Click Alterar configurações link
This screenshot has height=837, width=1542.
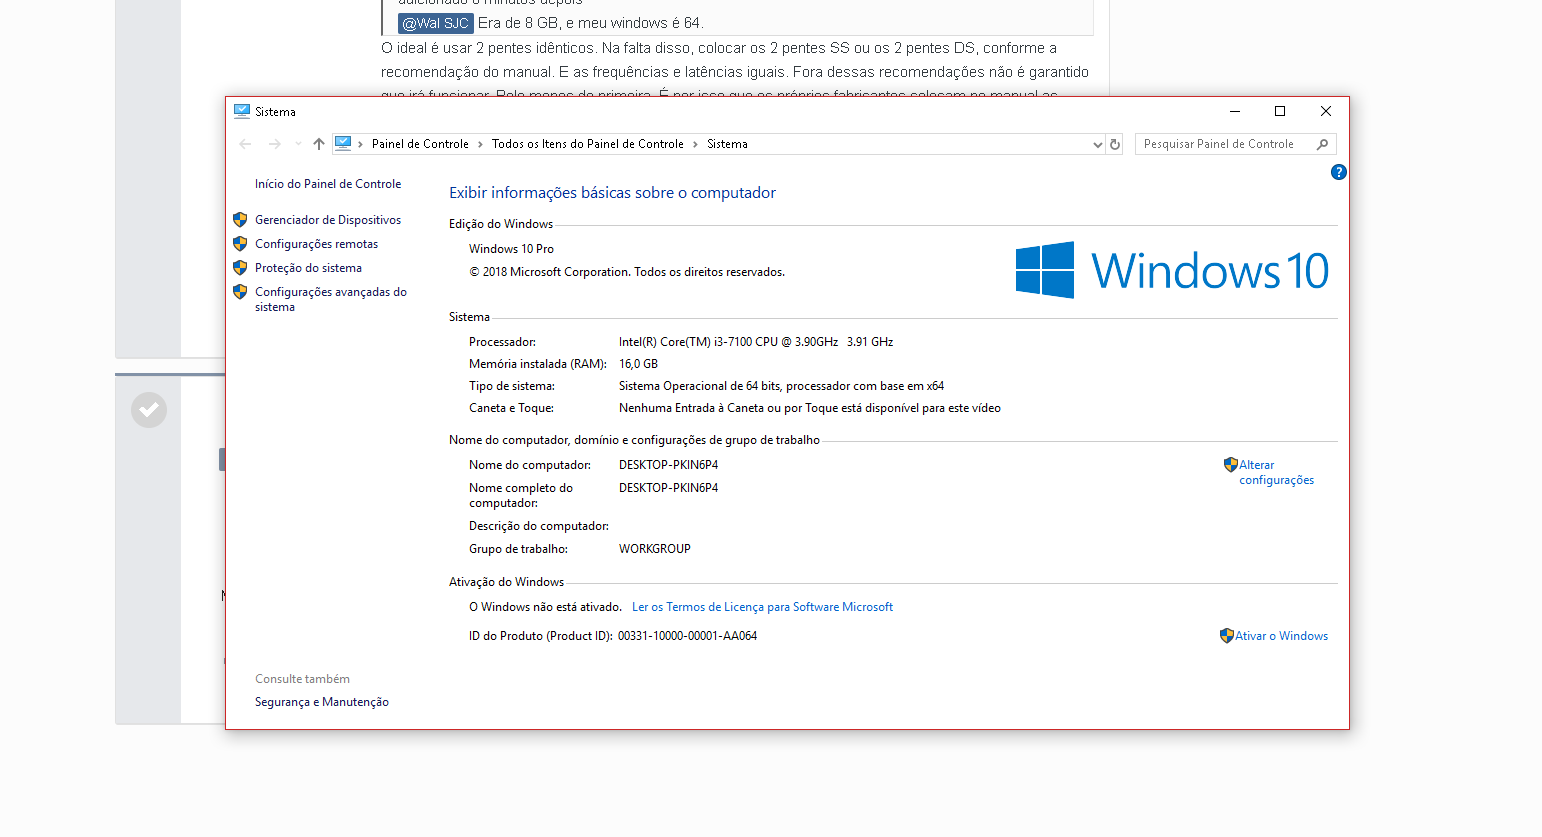tap(1277, 472)
